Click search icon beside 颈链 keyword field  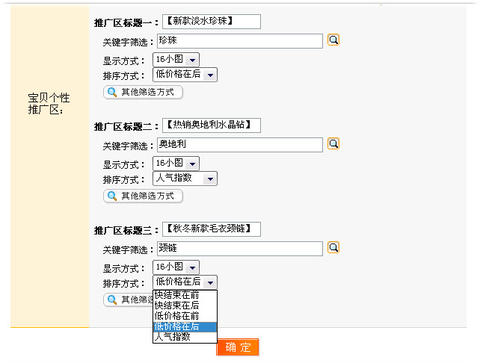point(333,248)
